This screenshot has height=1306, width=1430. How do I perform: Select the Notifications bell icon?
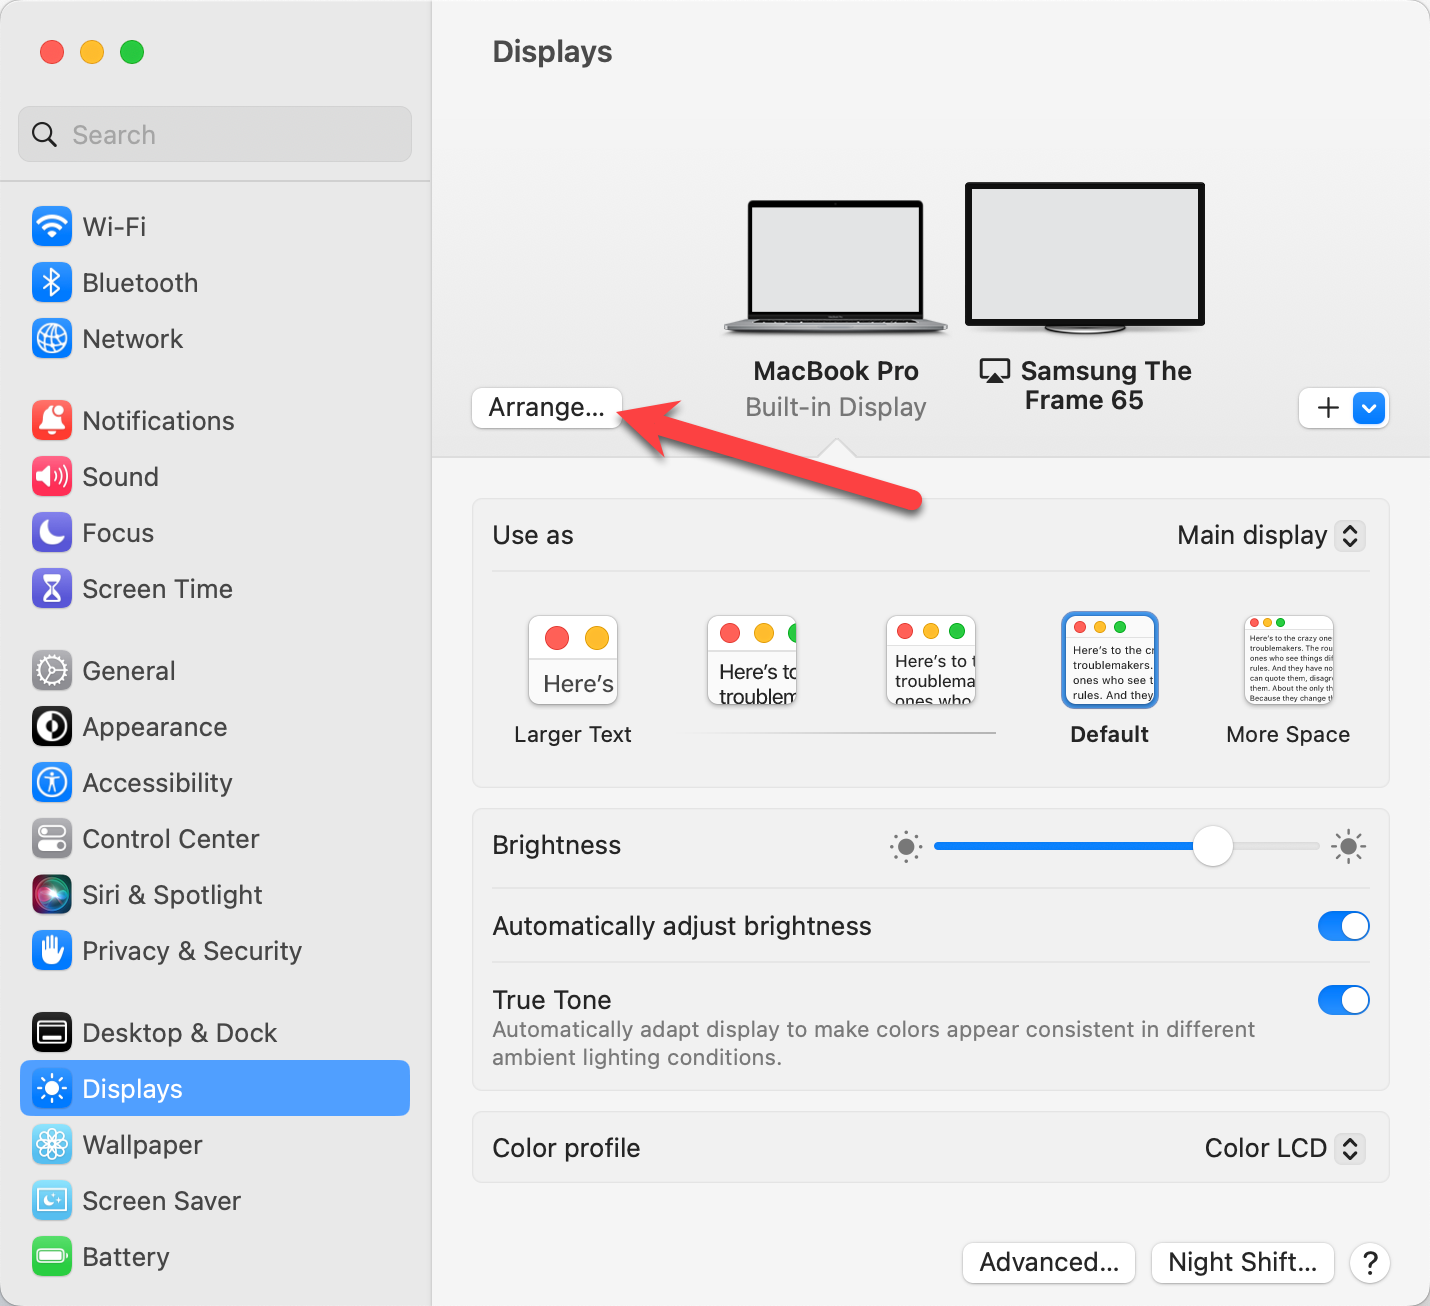52,421
